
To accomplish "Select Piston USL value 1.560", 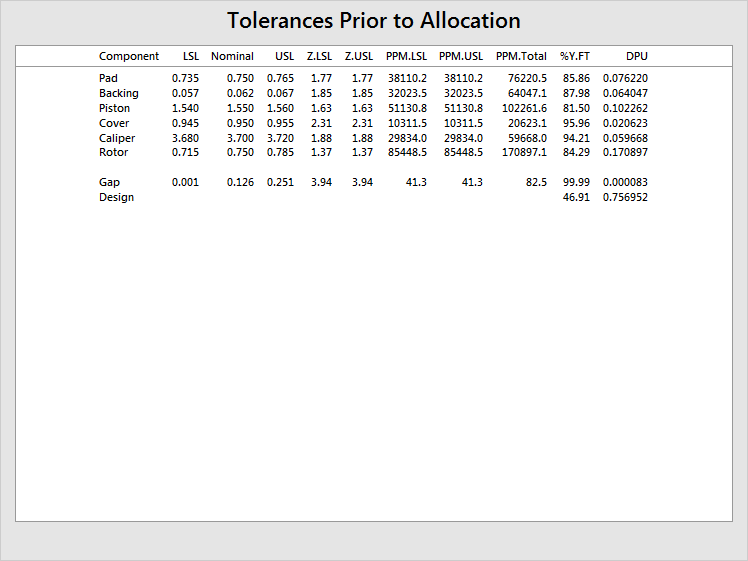I will tap(280, 108).
